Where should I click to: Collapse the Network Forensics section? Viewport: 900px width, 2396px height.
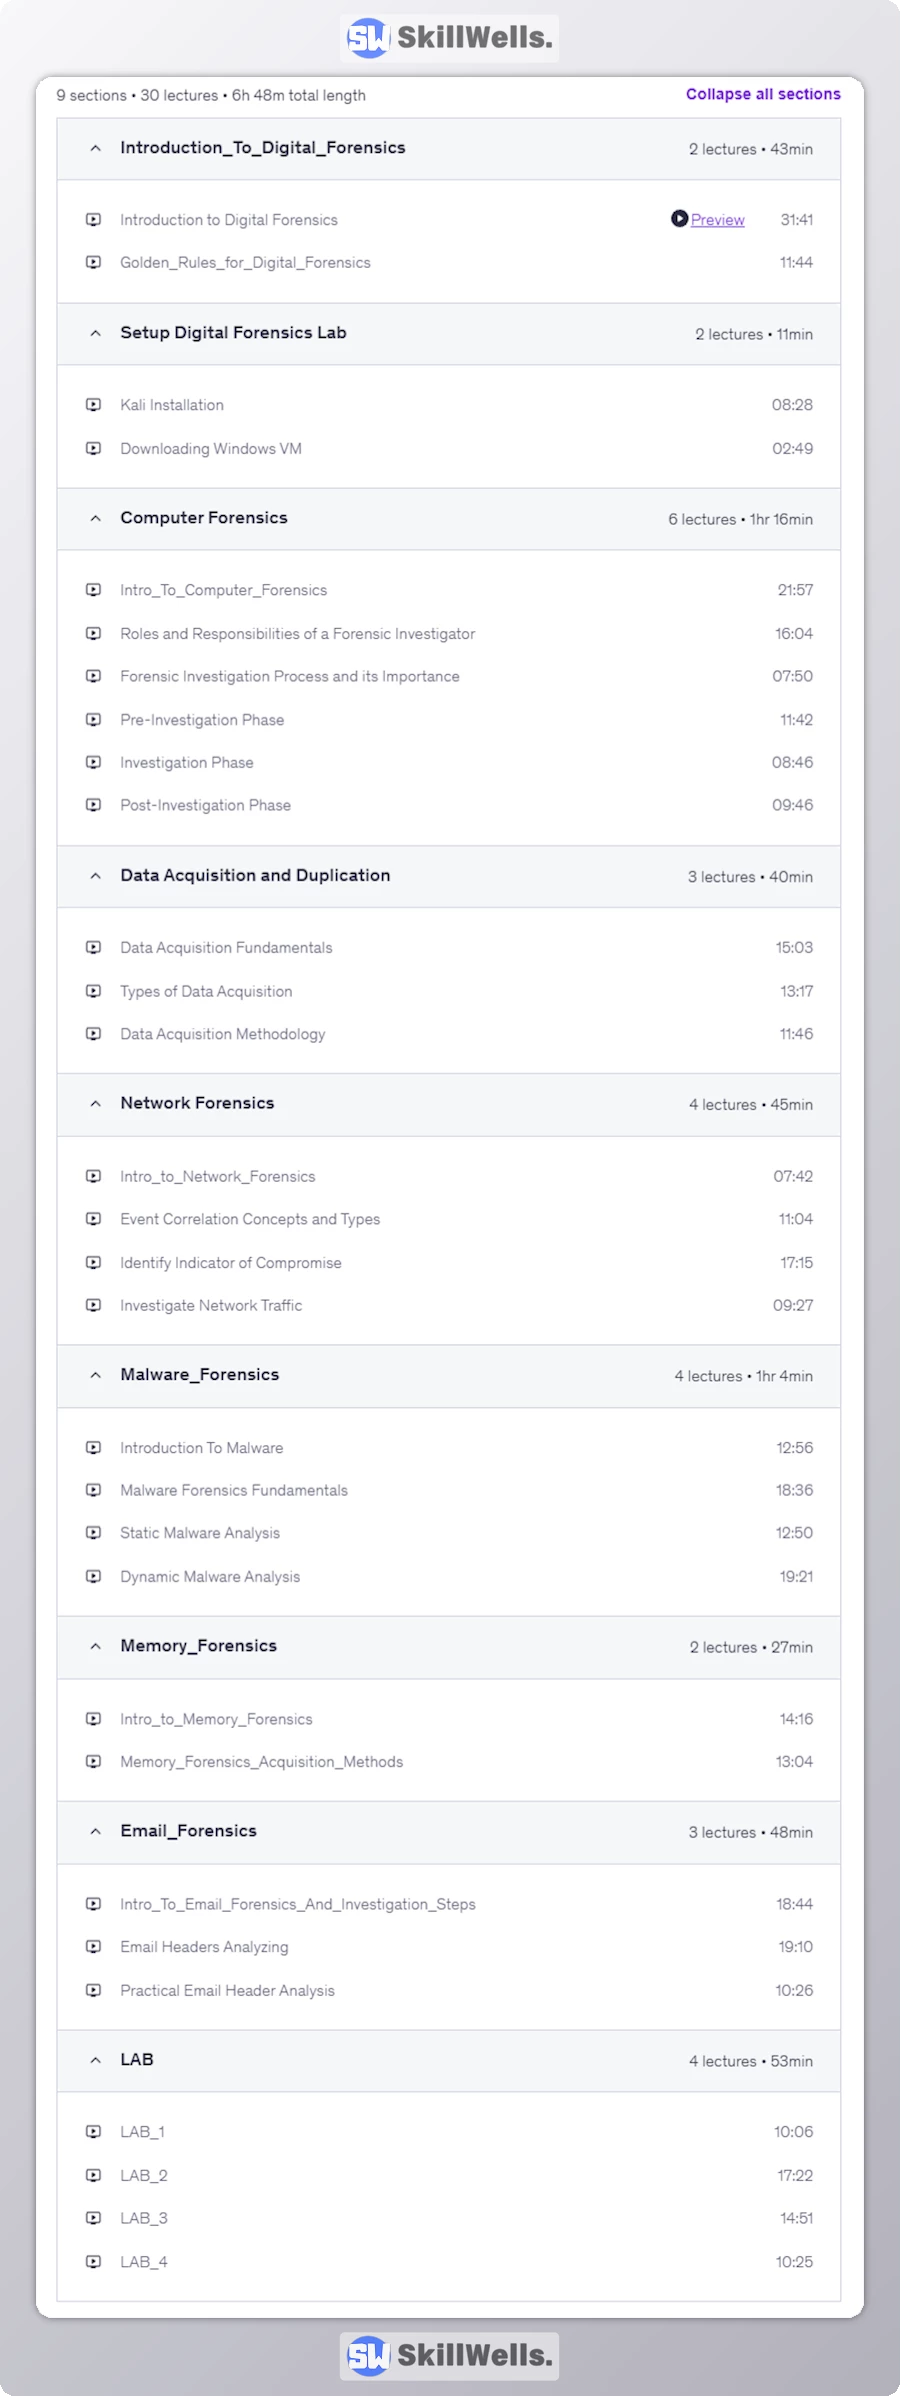tap(96, 1104)
